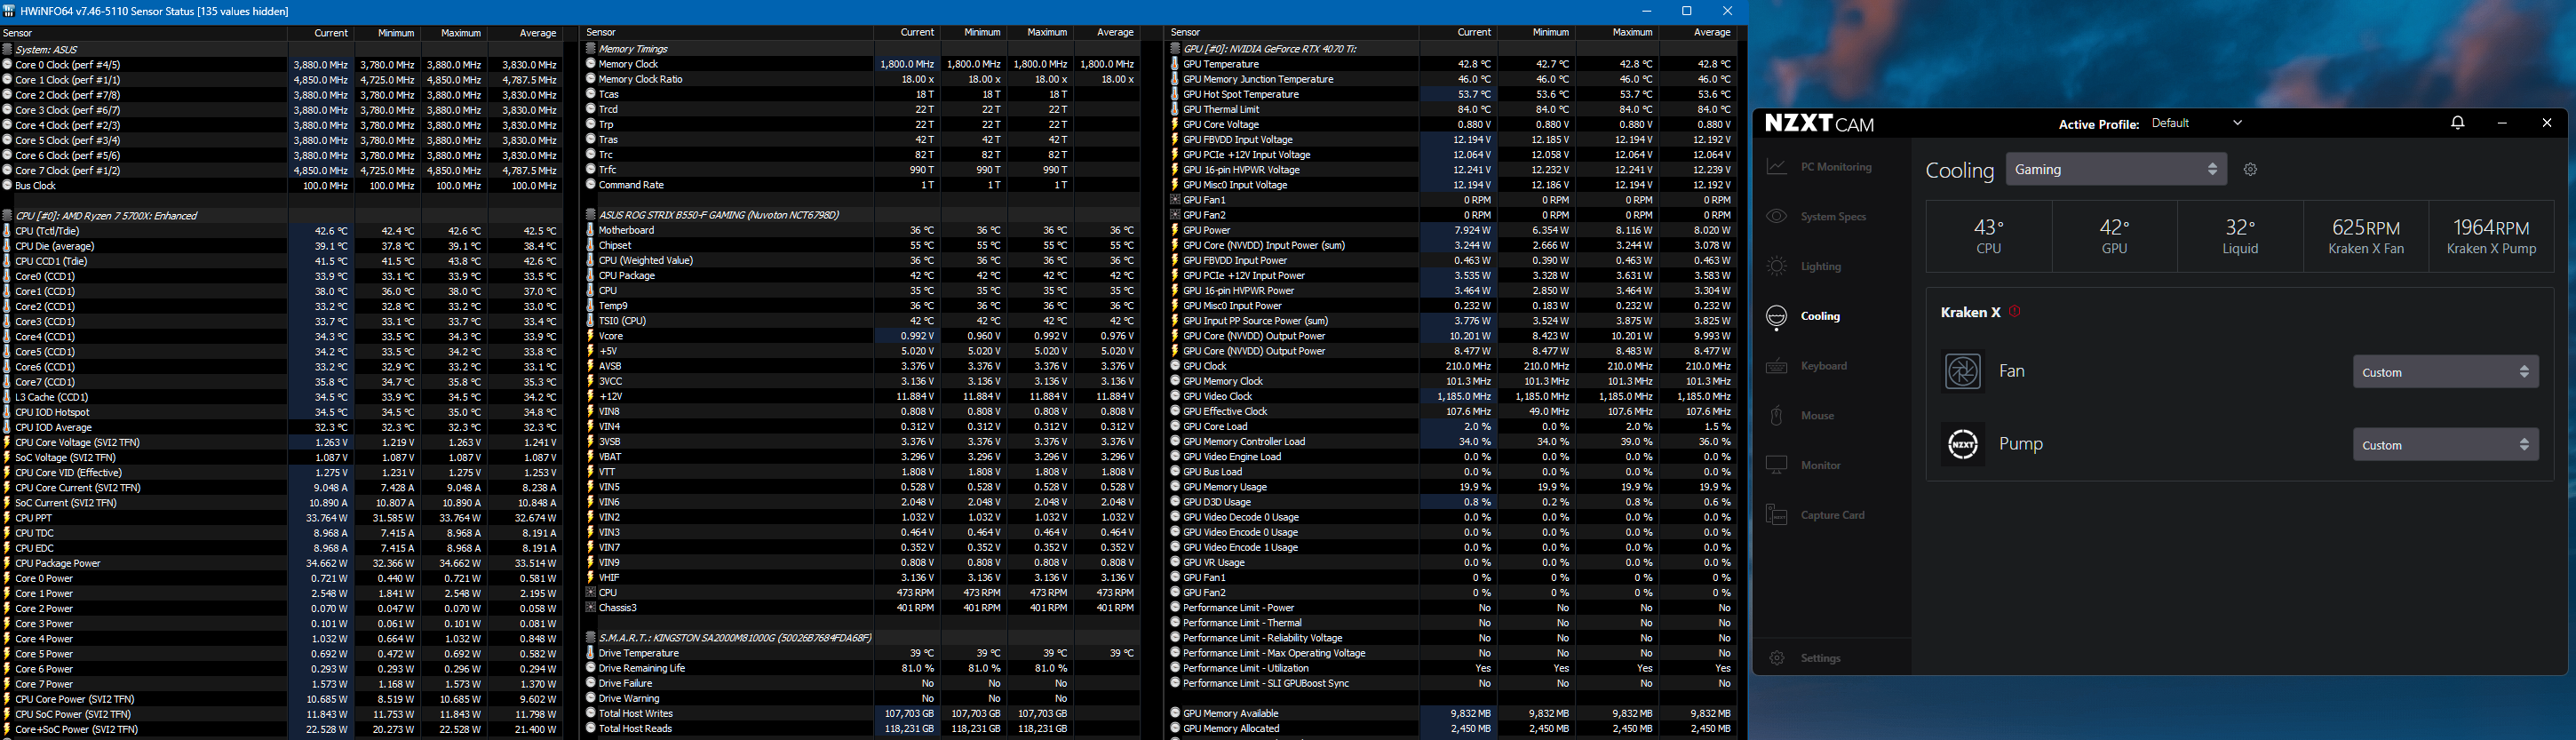Select the CPU Package Power row

282,563
